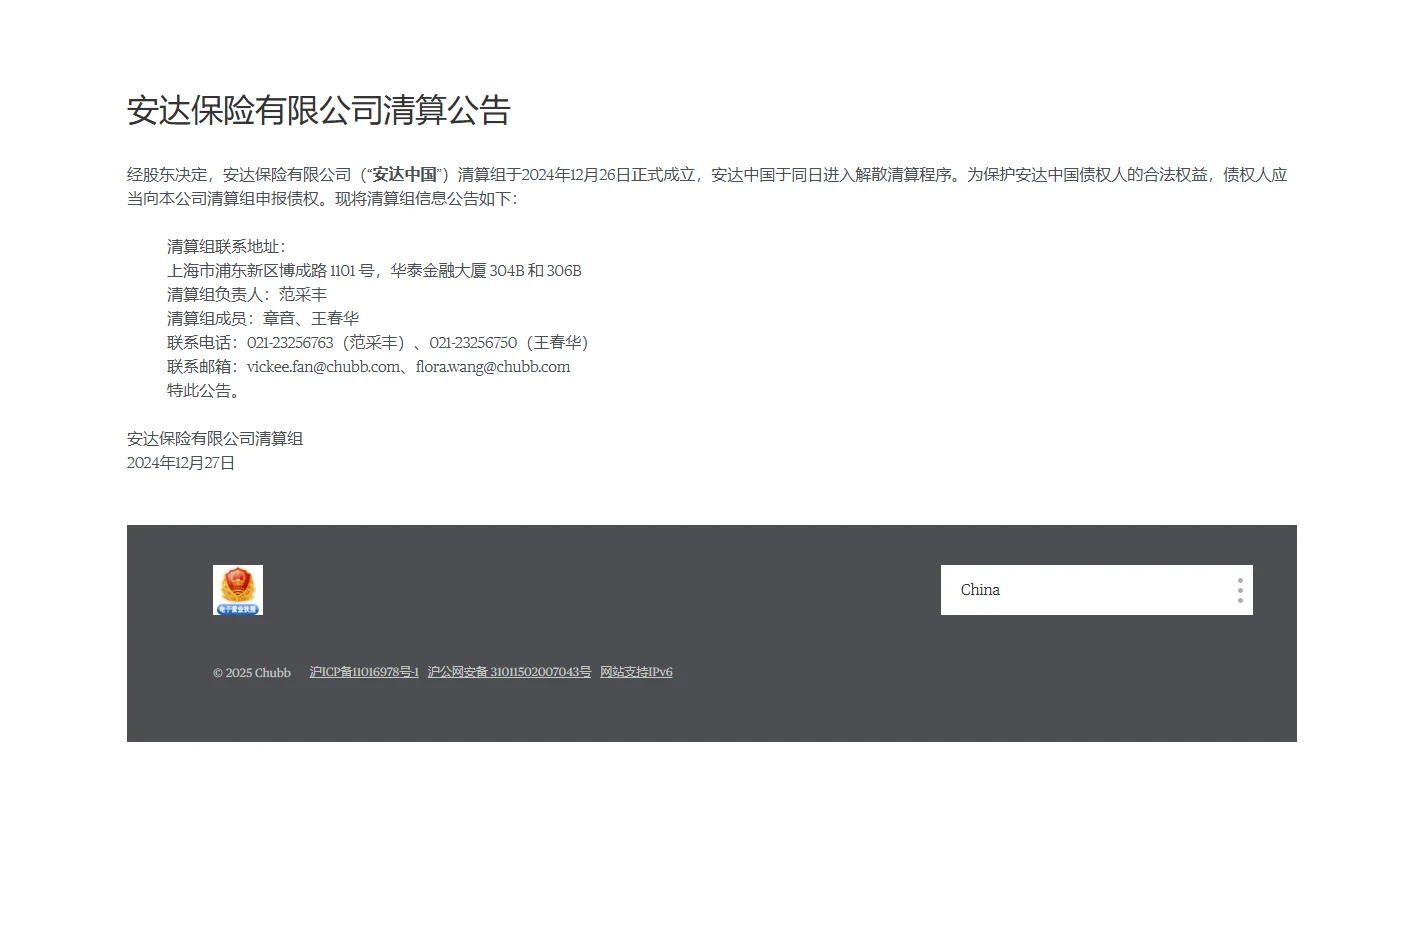
Task: Open the 沪公网安备 31011502007043号 link
Action: [509, 672]
